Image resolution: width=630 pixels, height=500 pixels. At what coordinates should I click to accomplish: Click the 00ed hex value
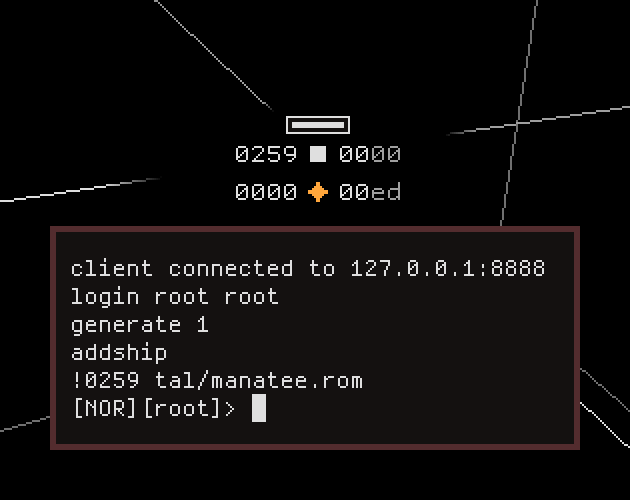coord(370,192)
